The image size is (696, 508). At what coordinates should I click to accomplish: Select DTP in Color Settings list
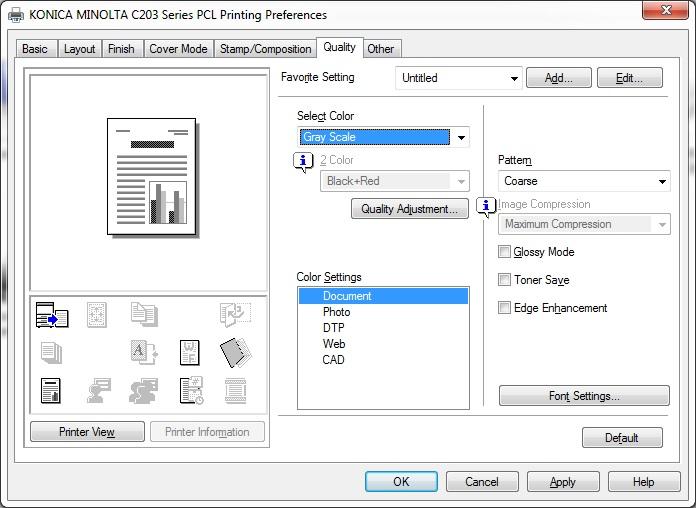pyautogui.click(x=383, y=328)
